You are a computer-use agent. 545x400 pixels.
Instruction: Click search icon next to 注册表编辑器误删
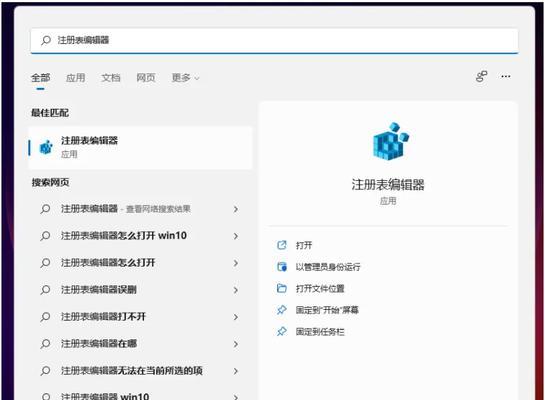[45, 289]
